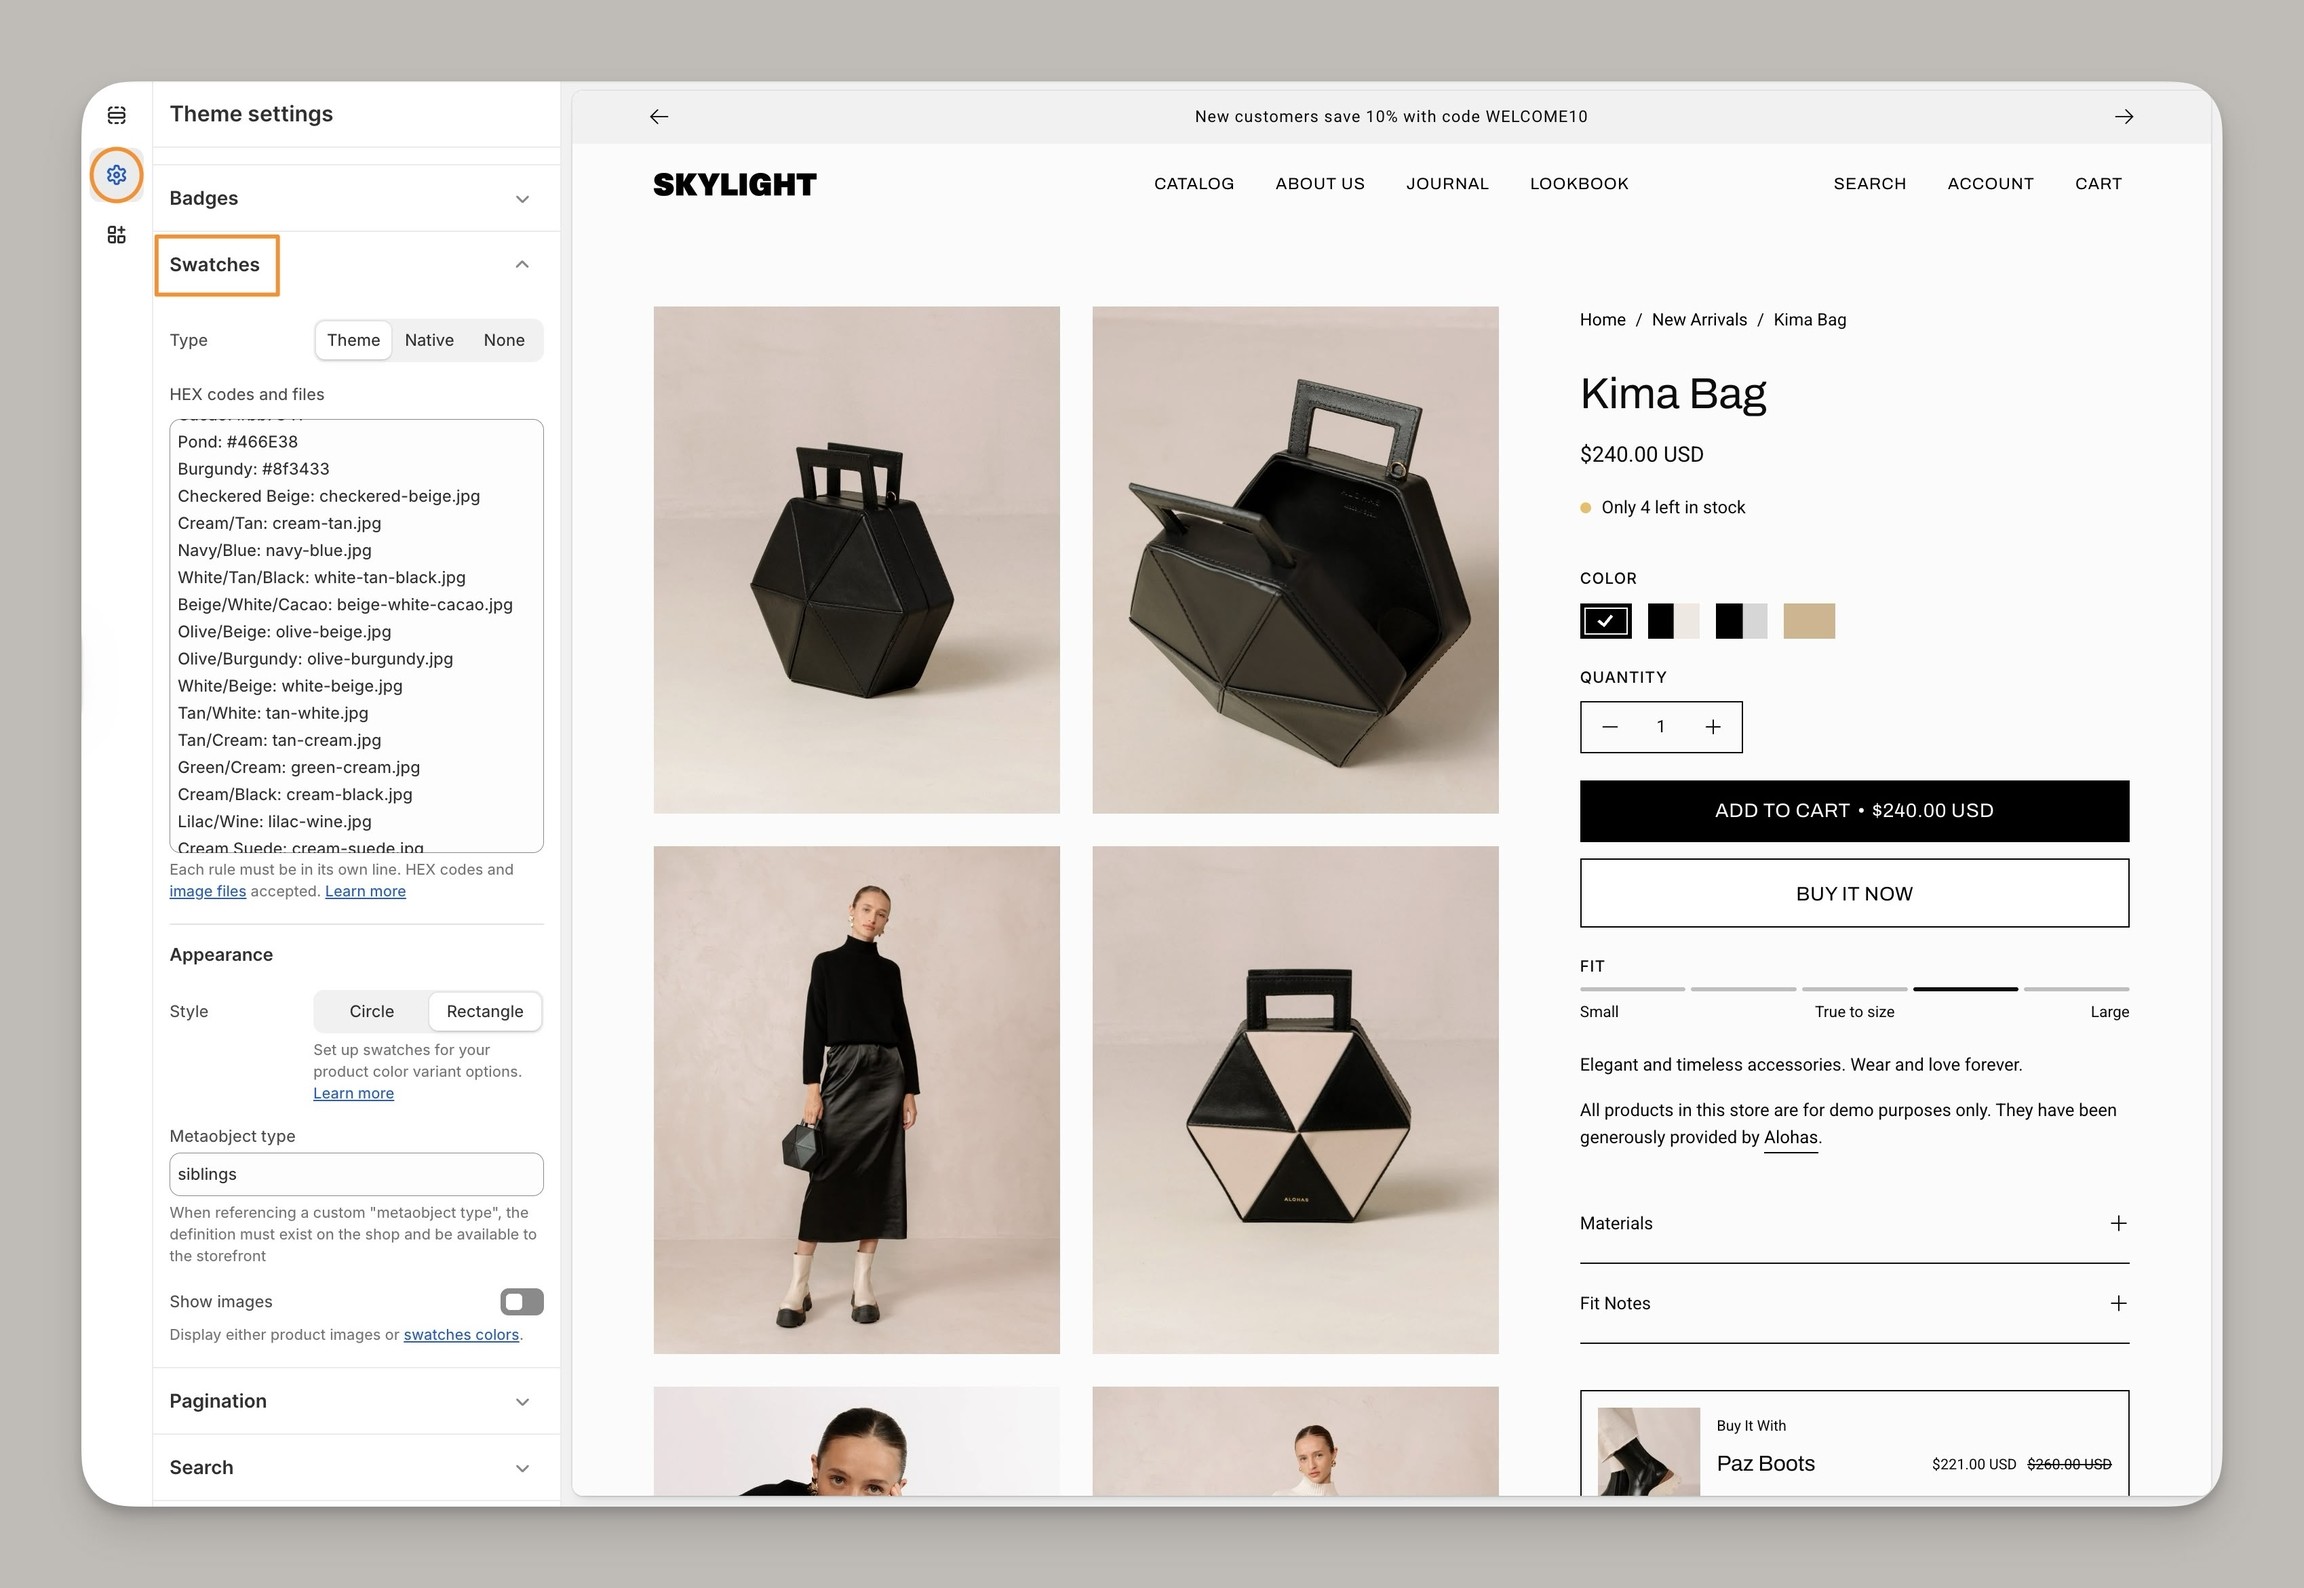The image size is (2304, 1588).
Task: Decrease quantity with minus icon
Action: click(1610, 727)
